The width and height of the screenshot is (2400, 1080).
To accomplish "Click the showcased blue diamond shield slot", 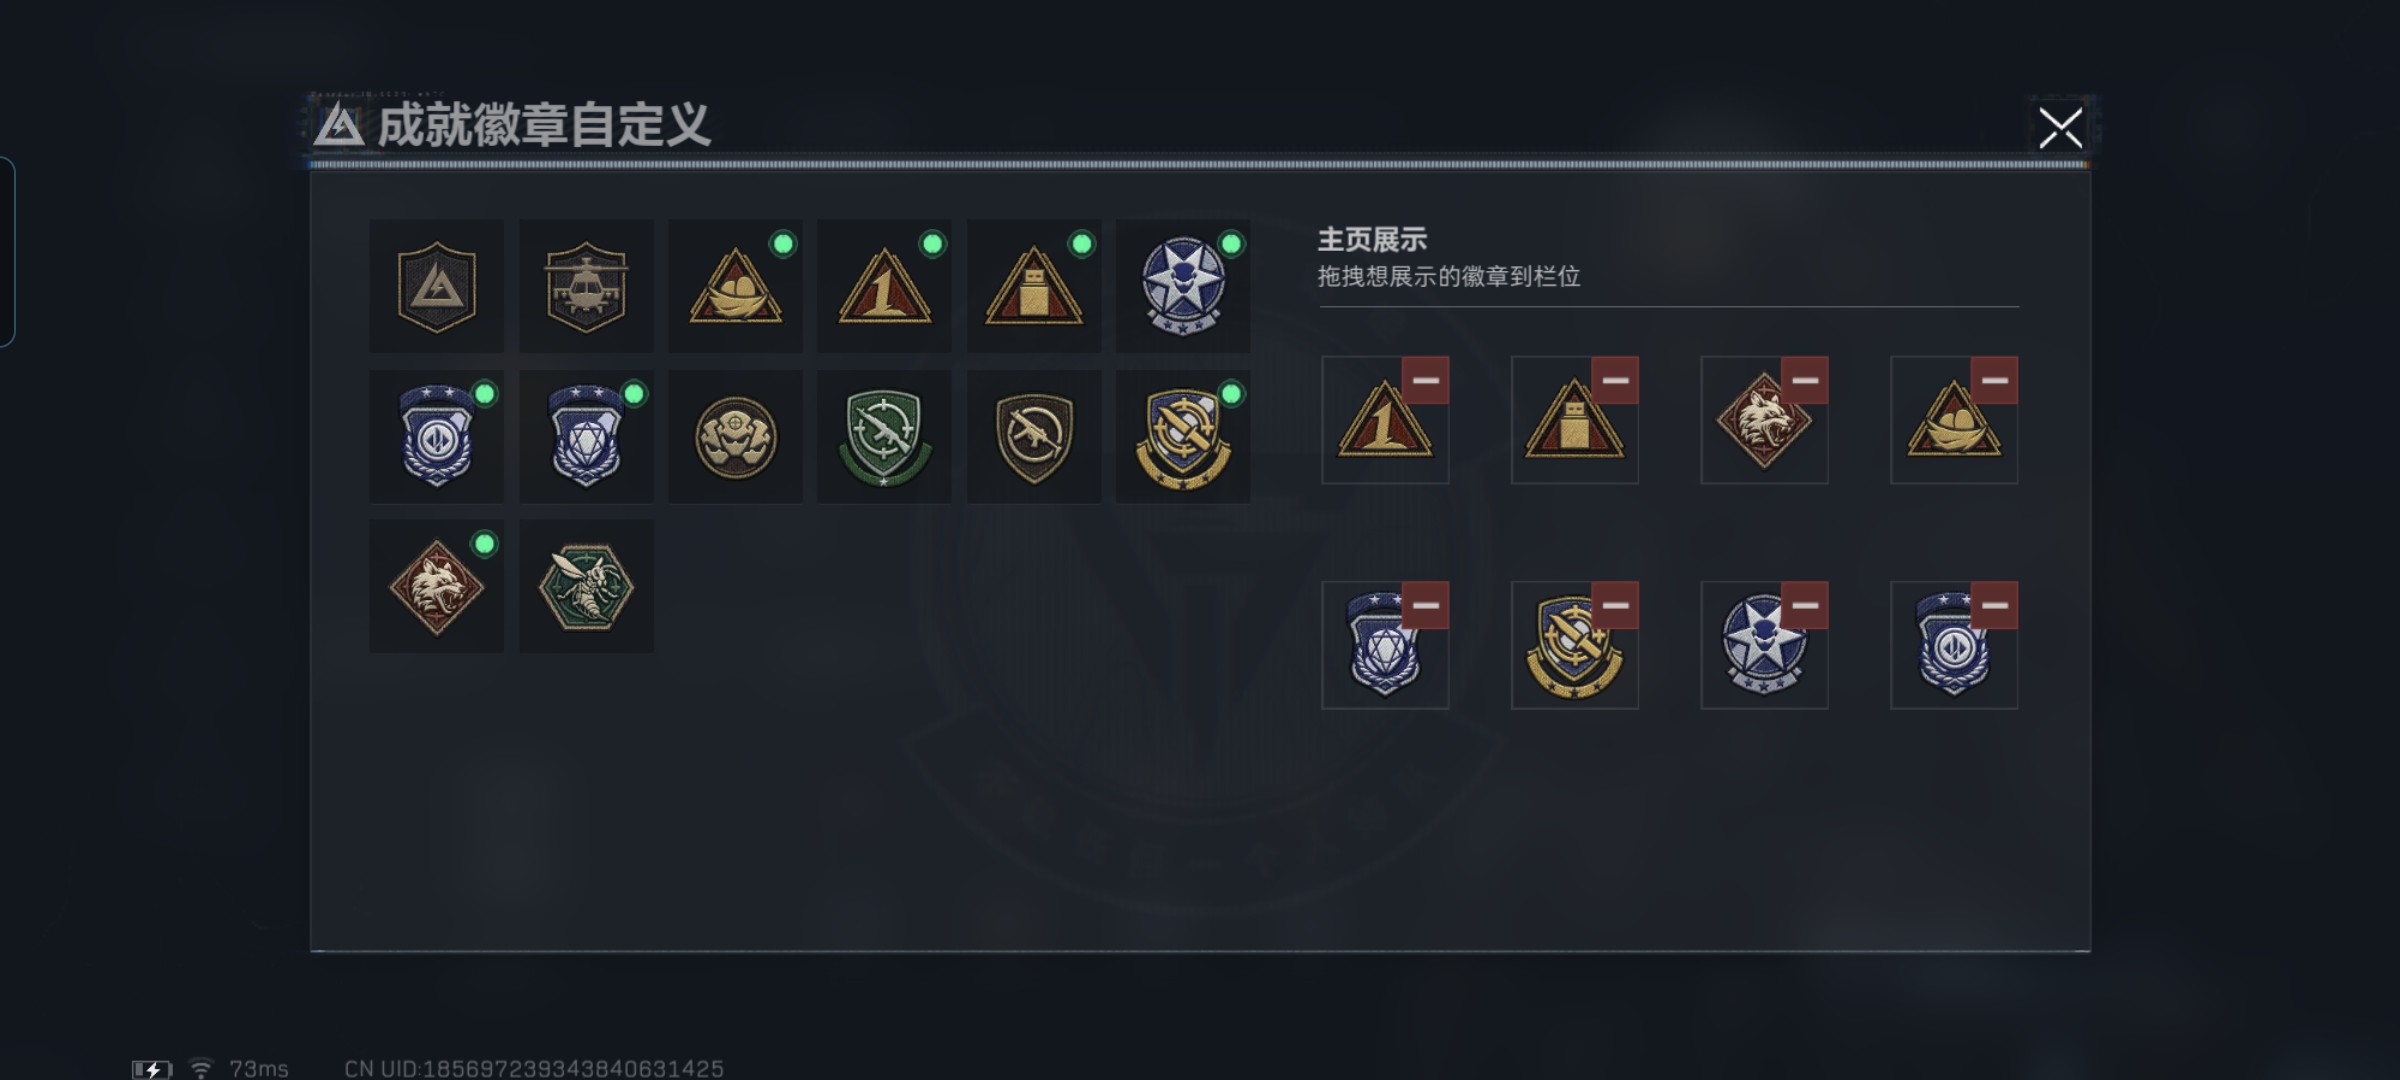I will (x=1385, y=645).
